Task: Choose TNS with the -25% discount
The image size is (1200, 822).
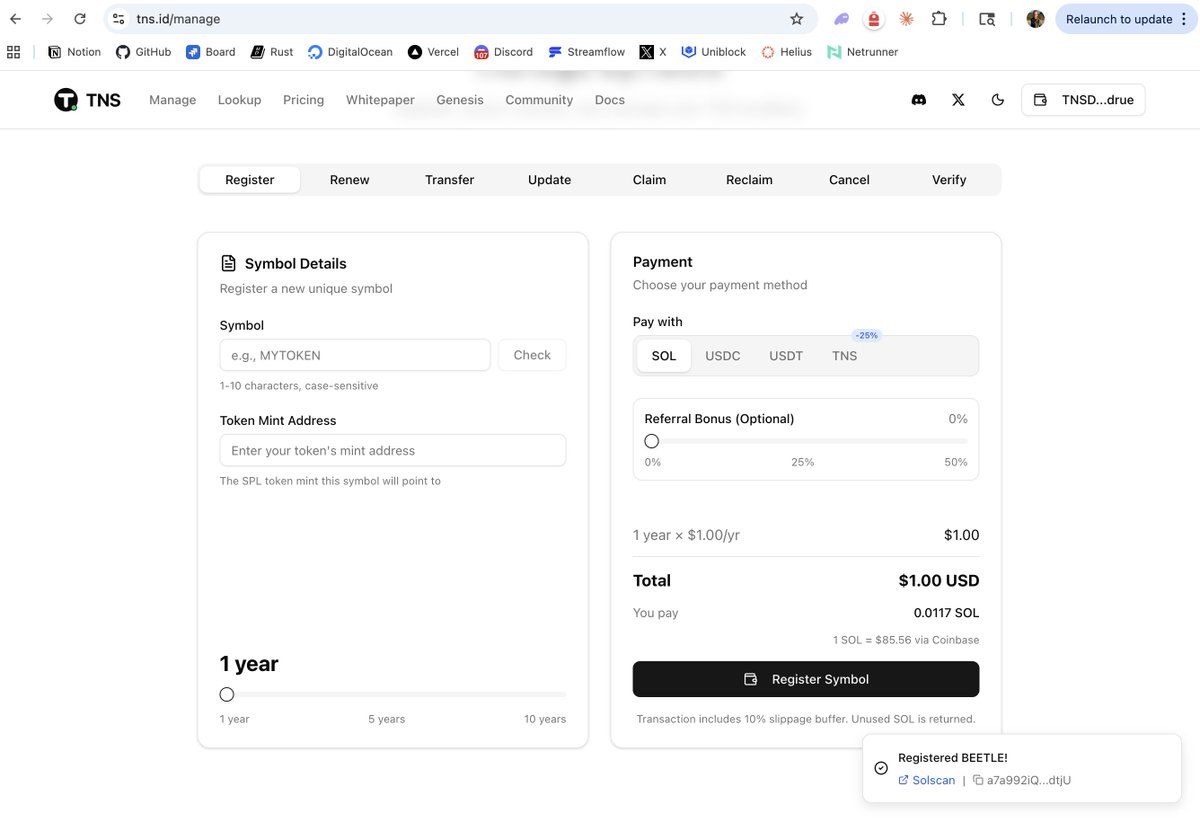Action: 844,355
